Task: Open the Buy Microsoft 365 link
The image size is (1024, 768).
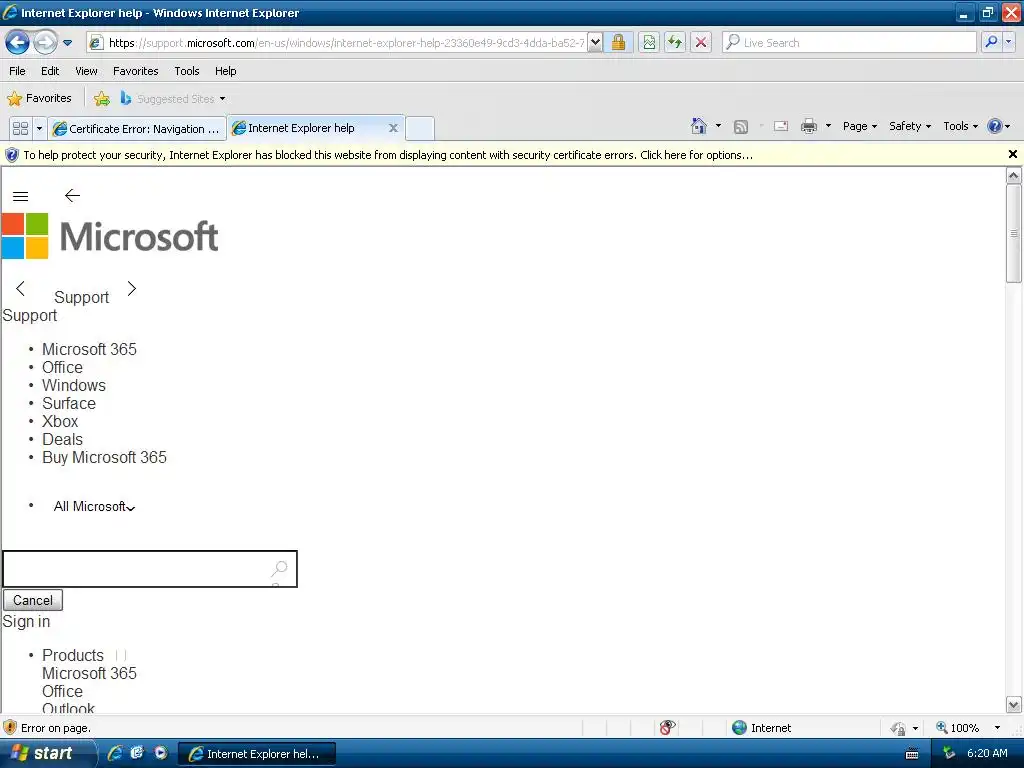Action: point(104,457)
